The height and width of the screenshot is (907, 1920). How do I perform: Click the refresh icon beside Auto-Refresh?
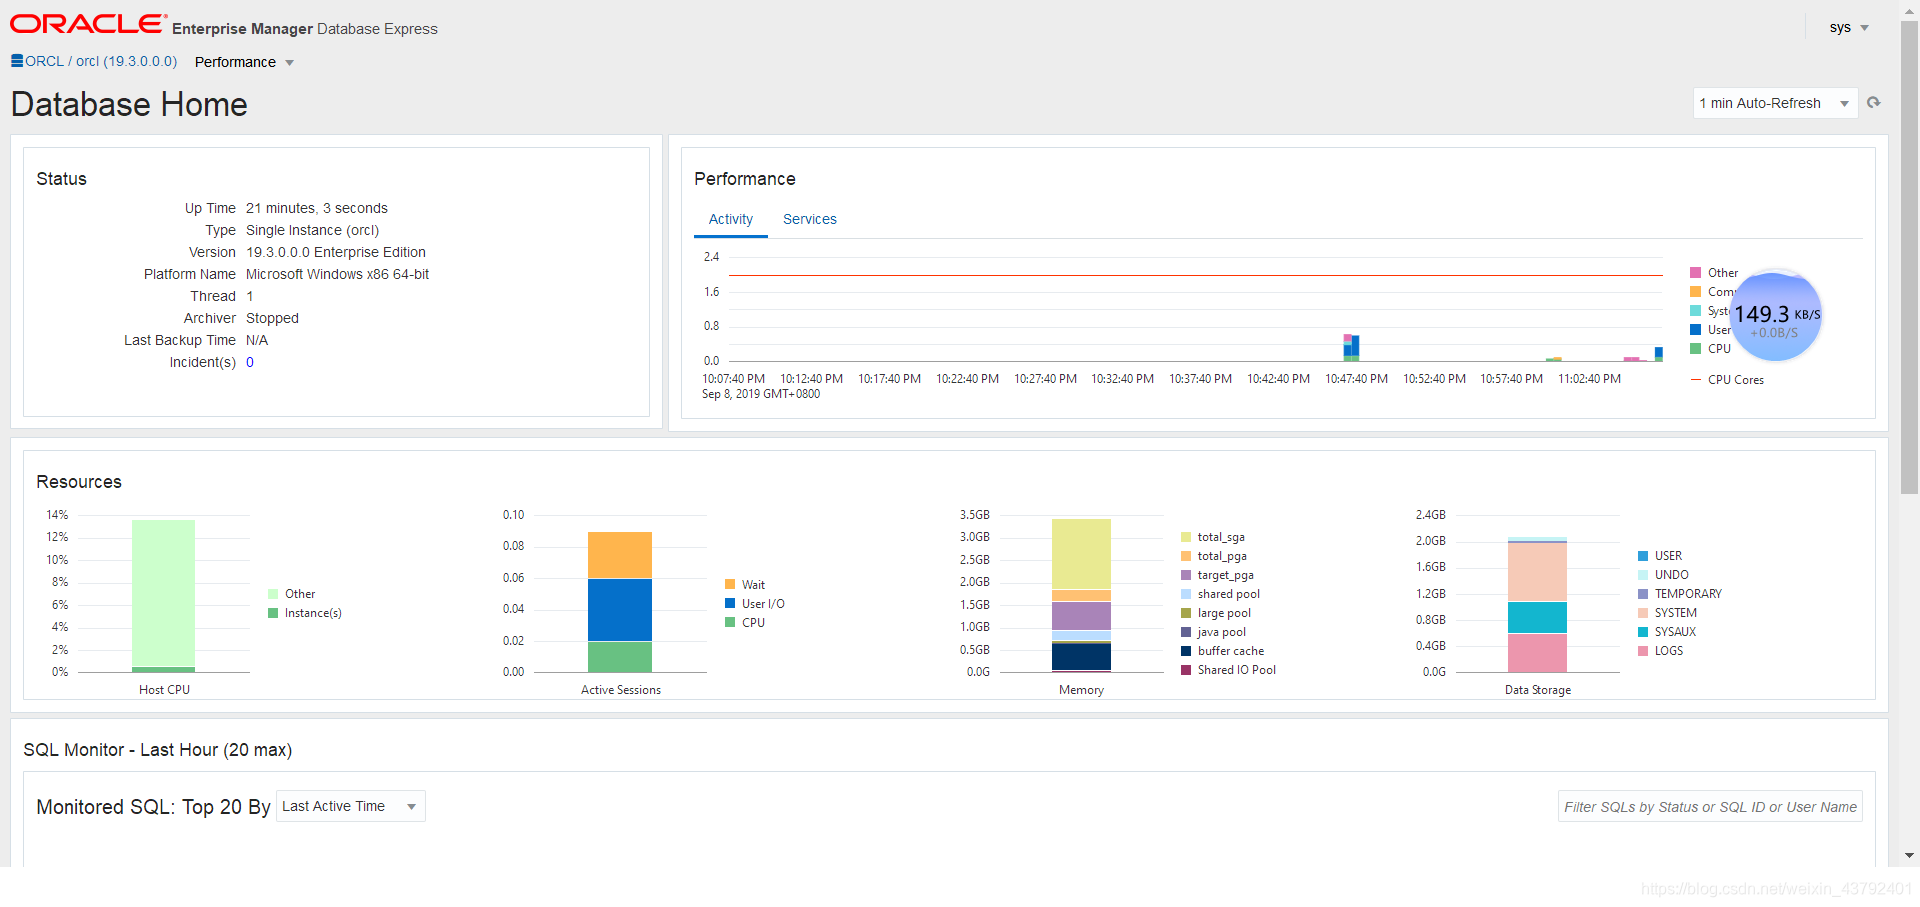1874,103
